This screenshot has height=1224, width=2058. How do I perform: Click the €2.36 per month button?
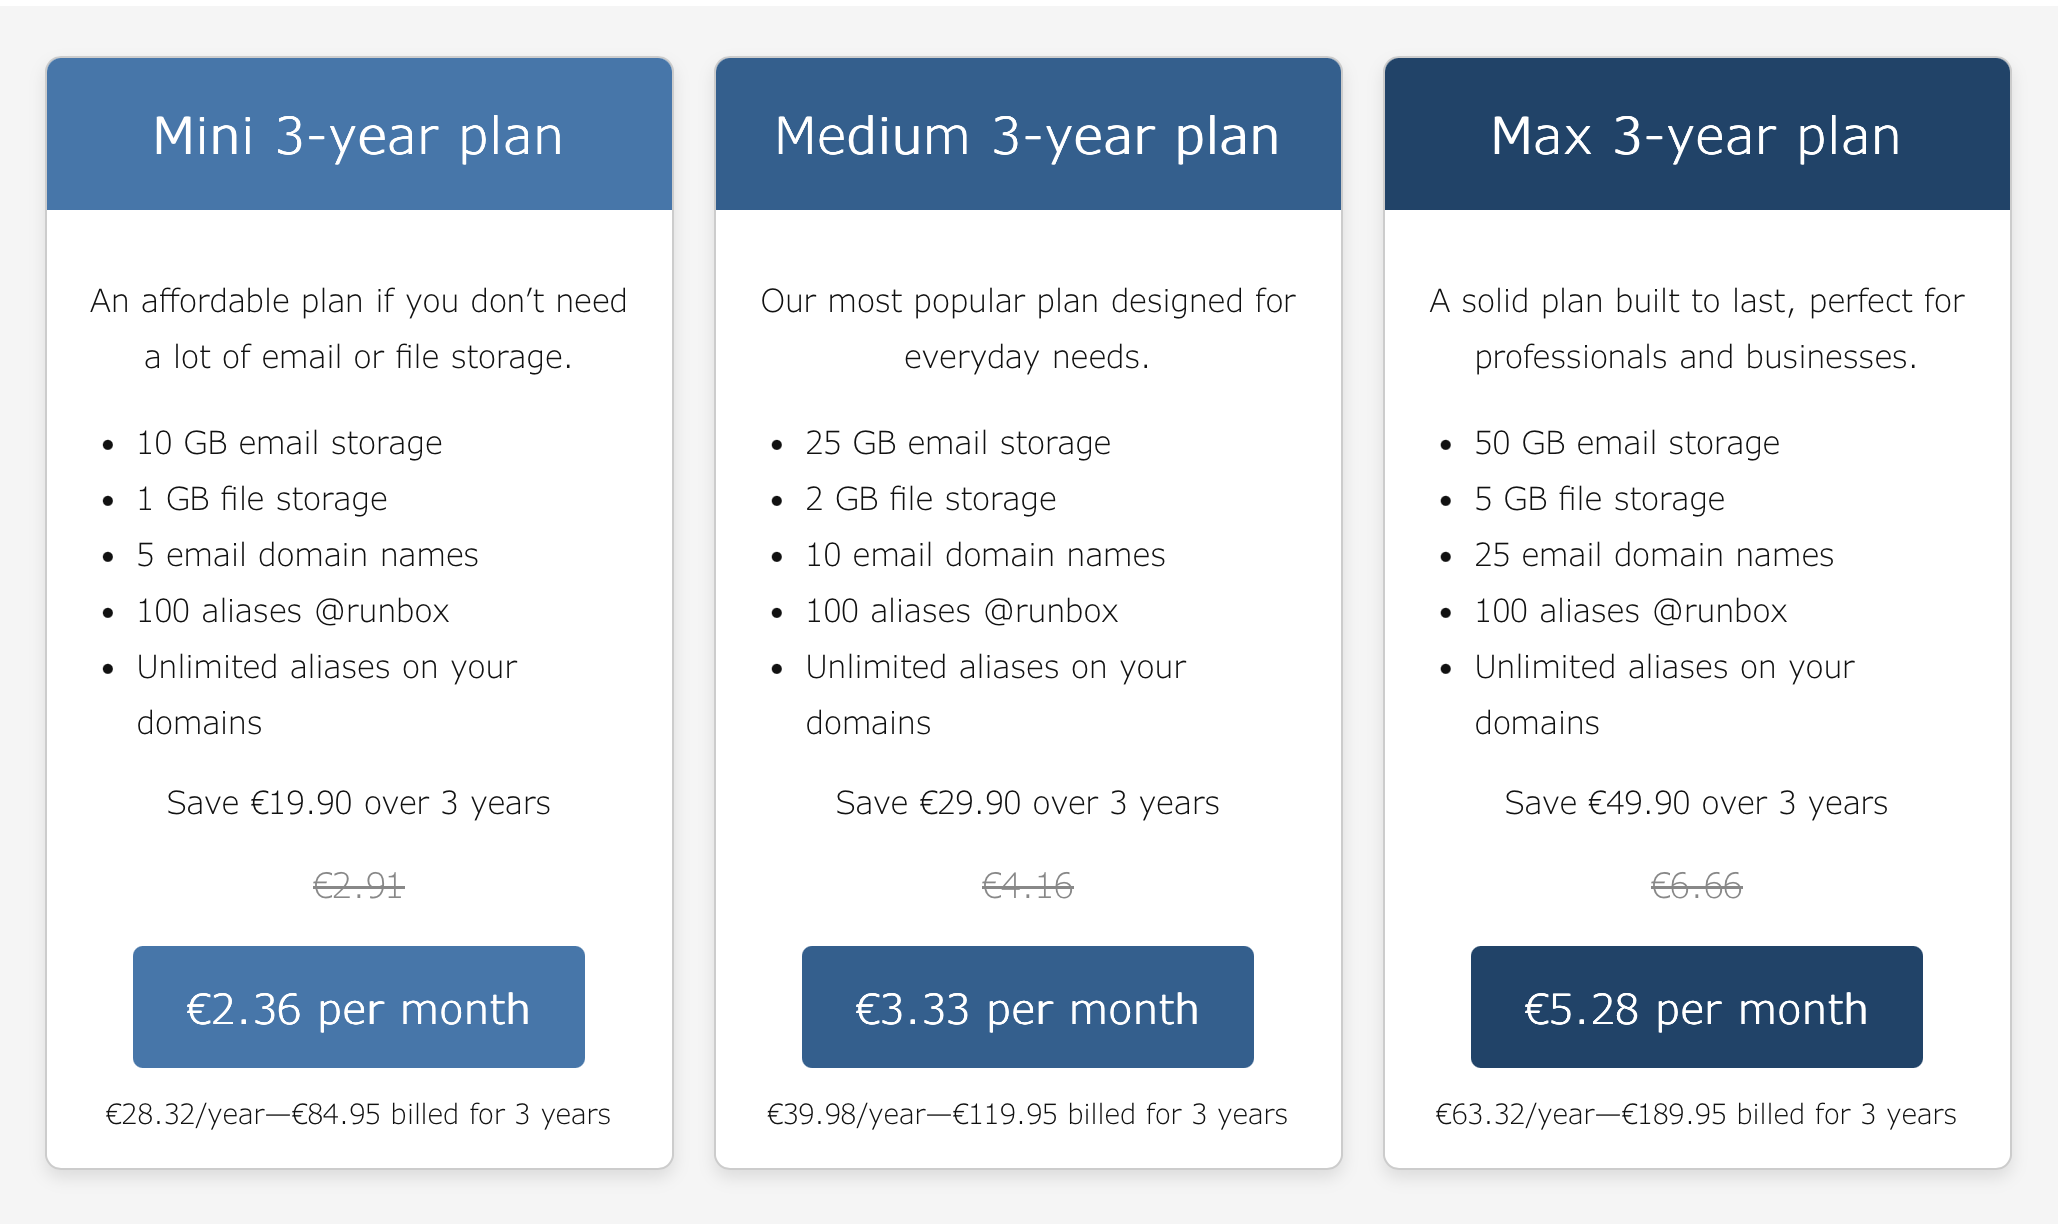(x=357, y=1007)
